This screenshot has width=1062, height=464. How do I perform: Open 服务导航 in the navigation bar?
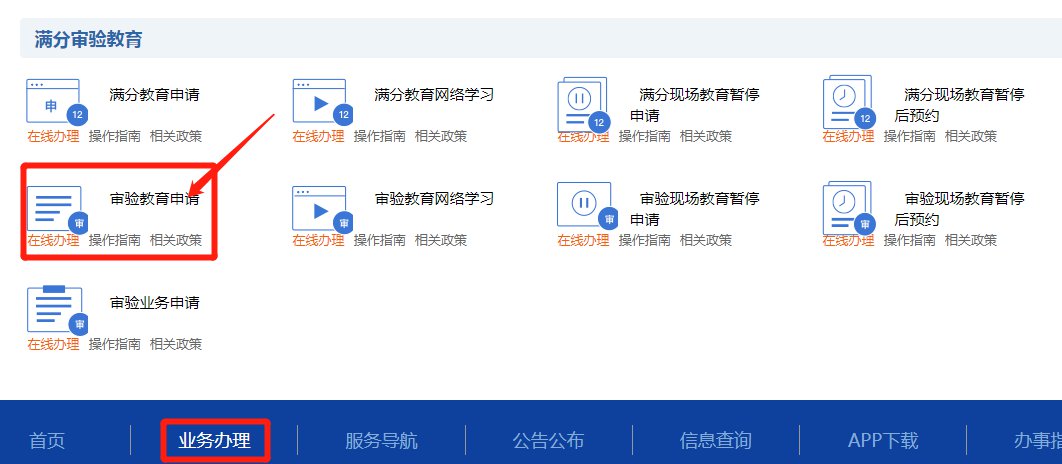[381, 440]
